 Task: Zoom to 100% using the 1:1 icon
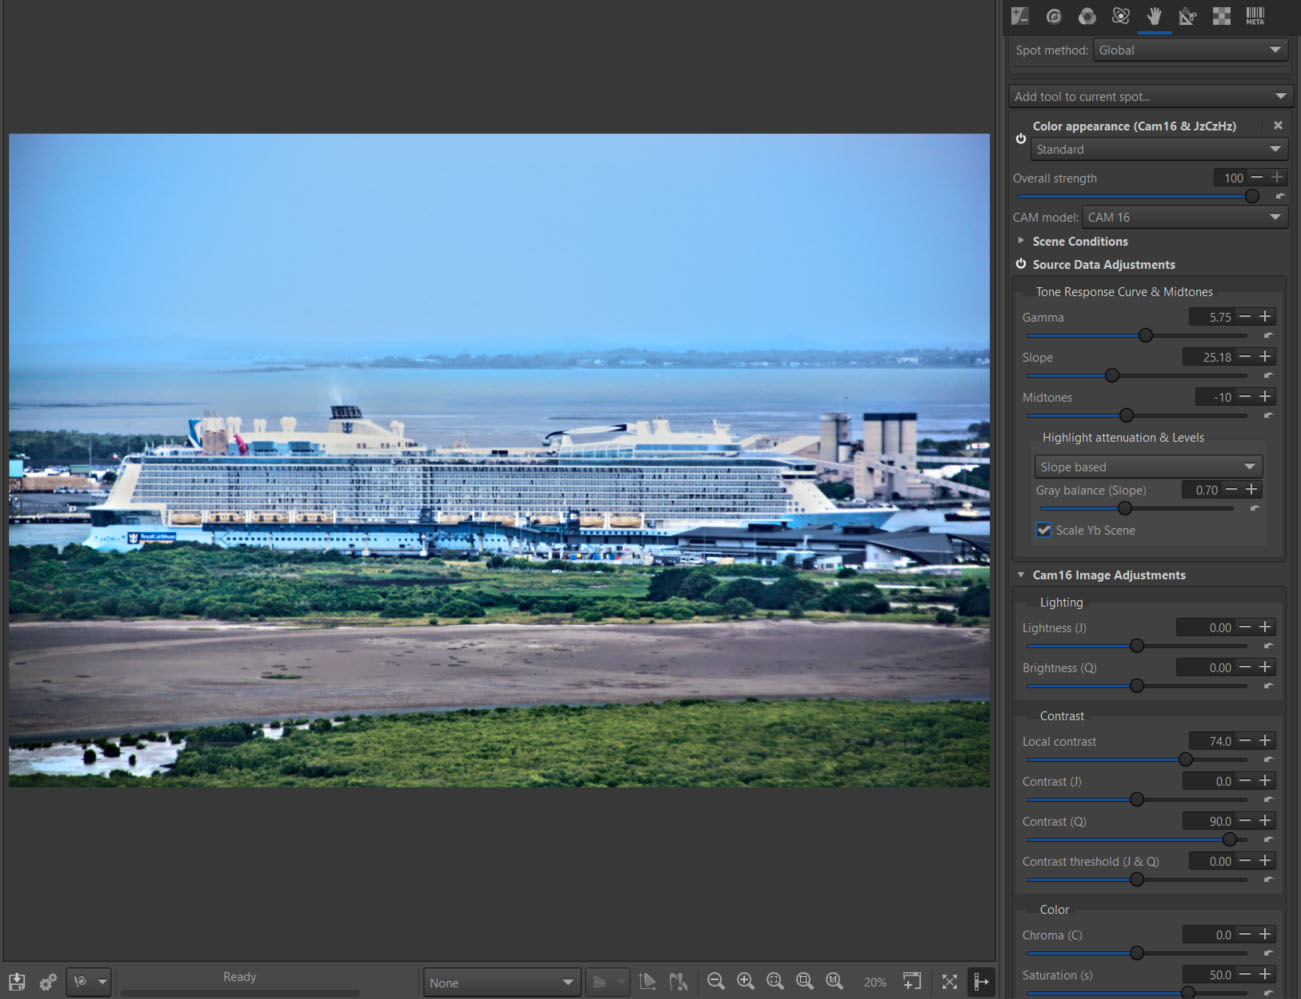(834, 982)
